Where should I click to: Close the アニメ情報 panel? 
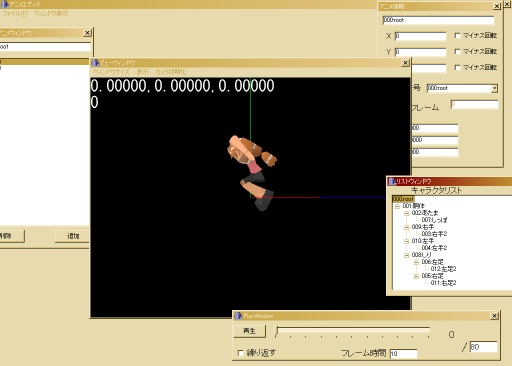(497, 6)
